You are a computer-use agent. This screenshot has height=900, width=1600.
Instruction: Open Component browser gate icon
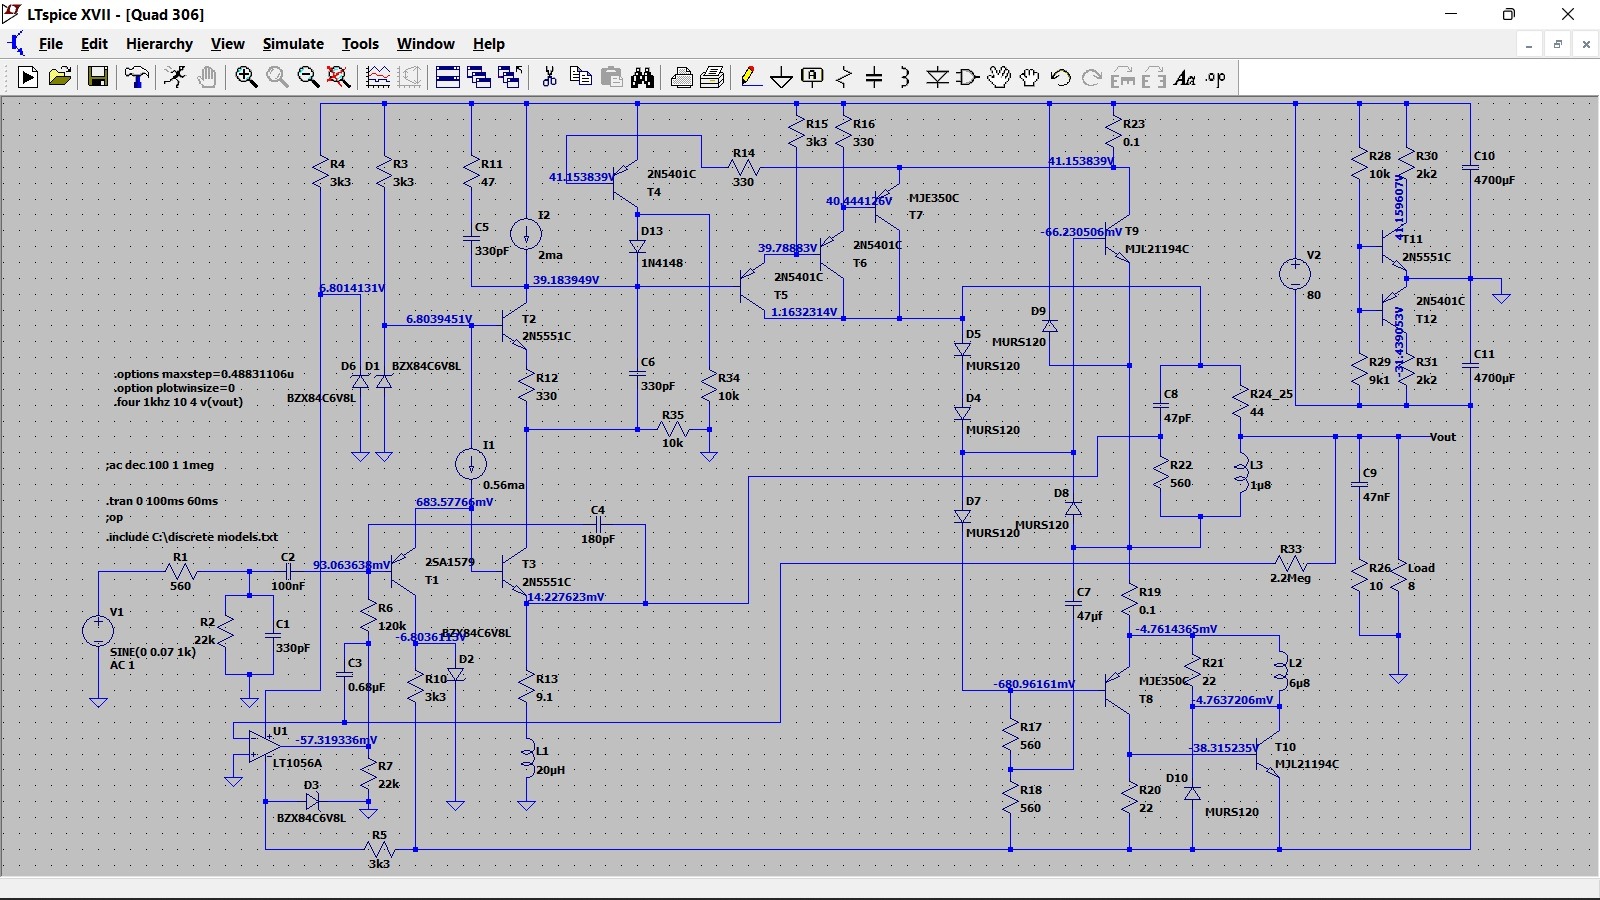pos(968,77)
